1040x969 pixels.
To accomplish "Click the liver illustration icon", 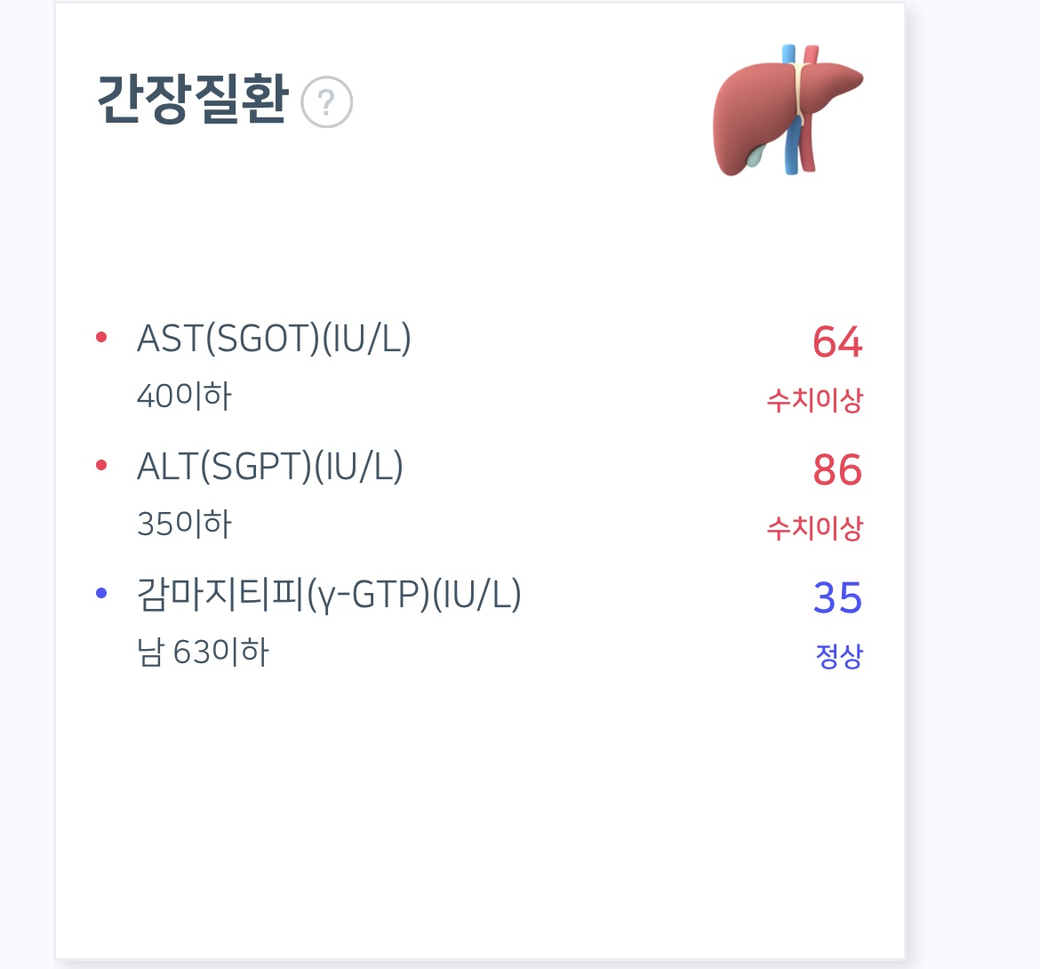I will coord(787,109).
